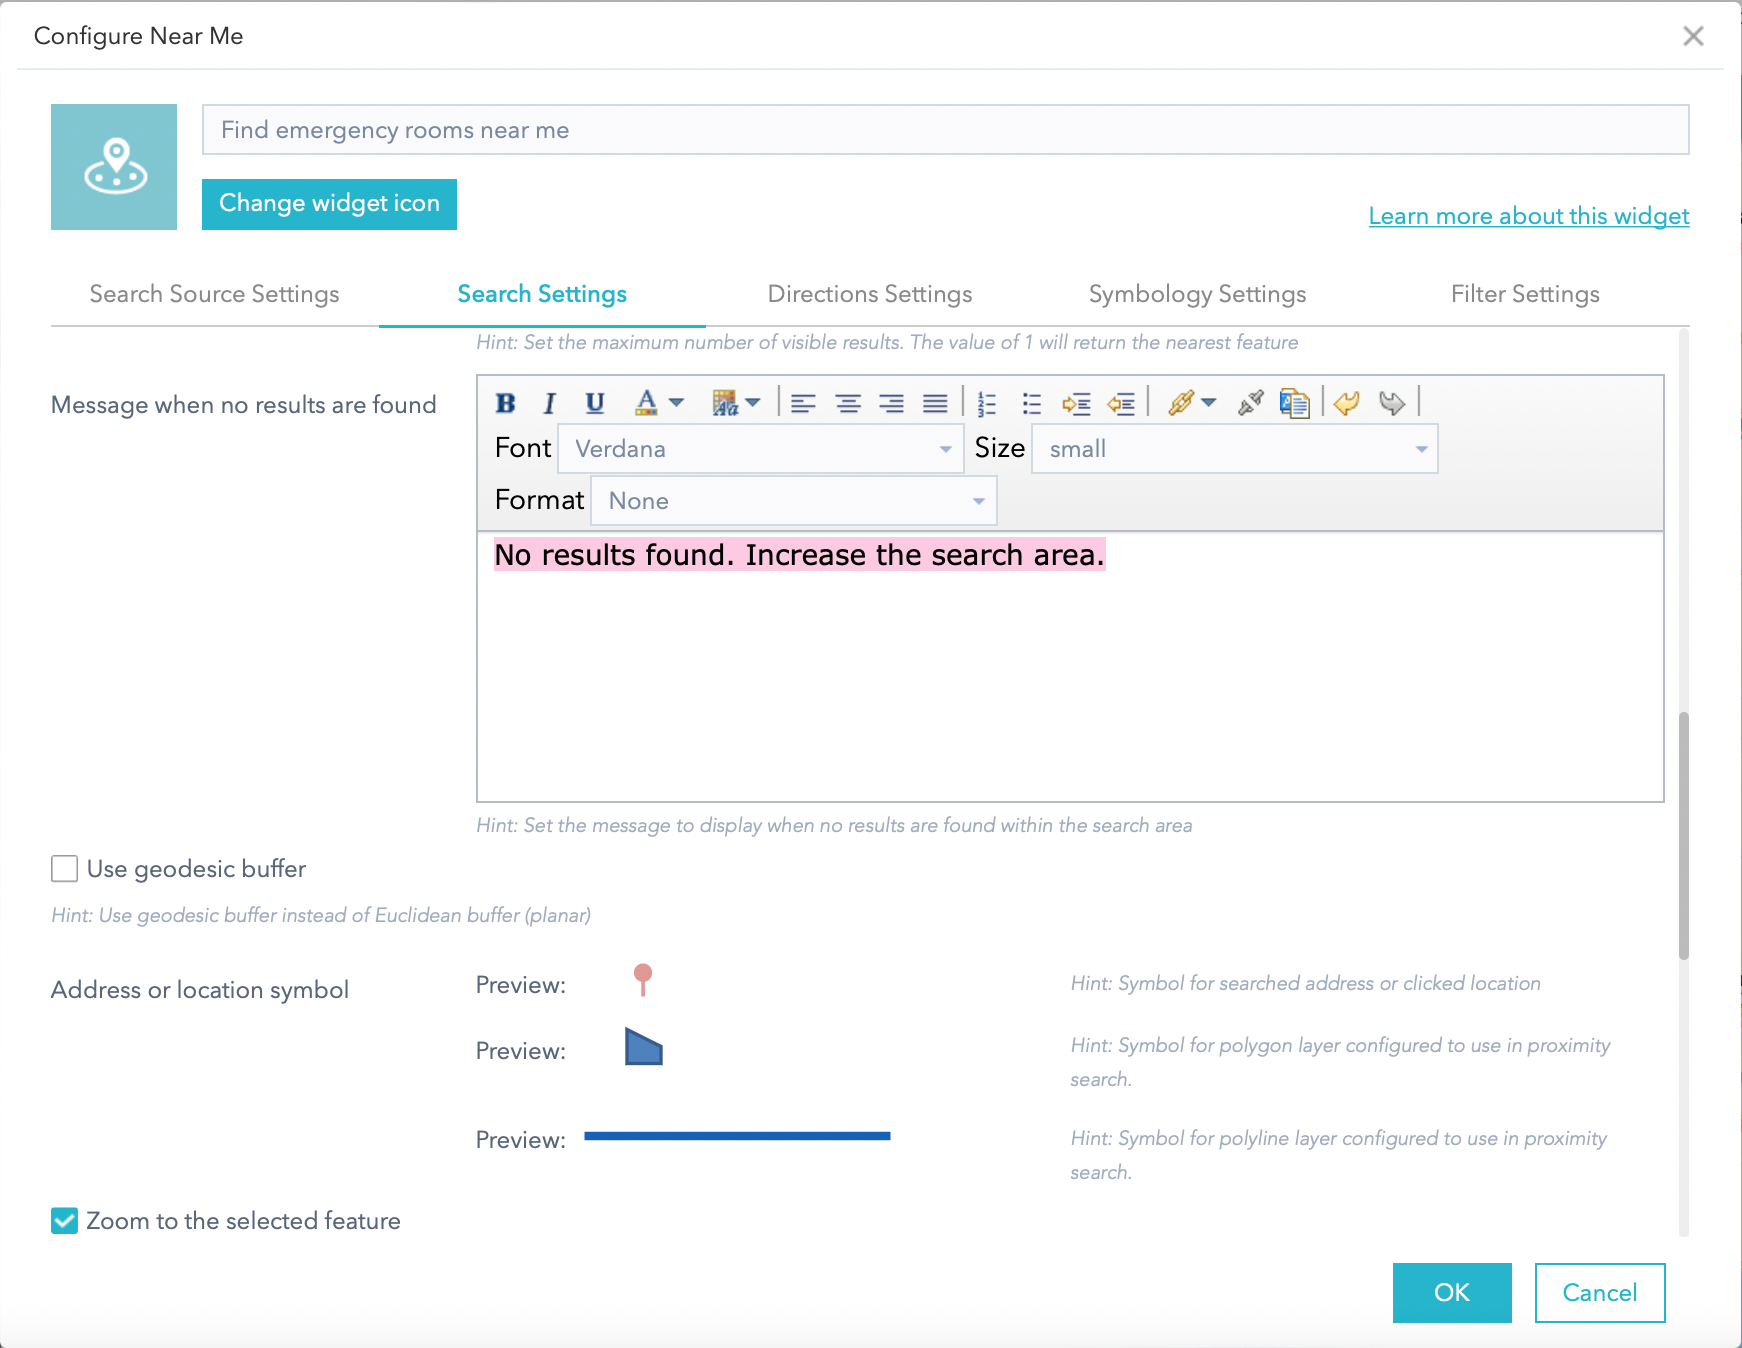Increase text indent
The image size is (1742, 1348).
[1076, 403]
